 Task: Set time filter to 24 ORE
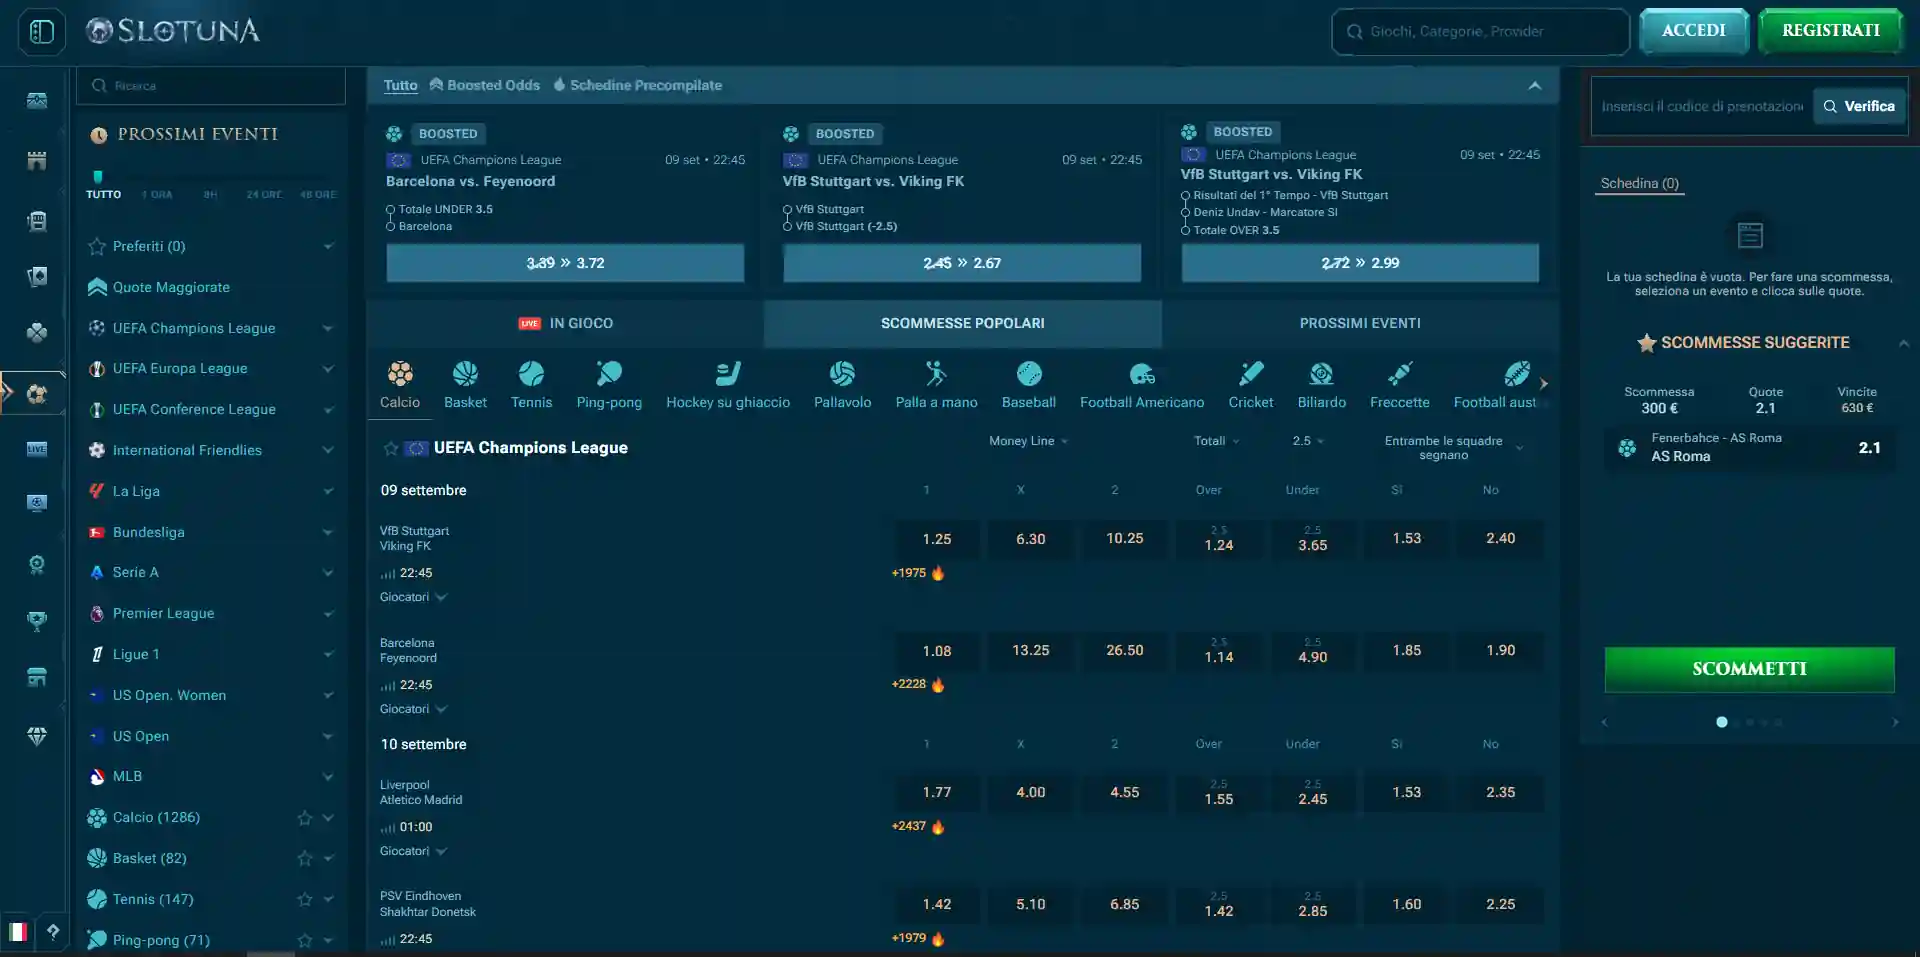point(264,194)
